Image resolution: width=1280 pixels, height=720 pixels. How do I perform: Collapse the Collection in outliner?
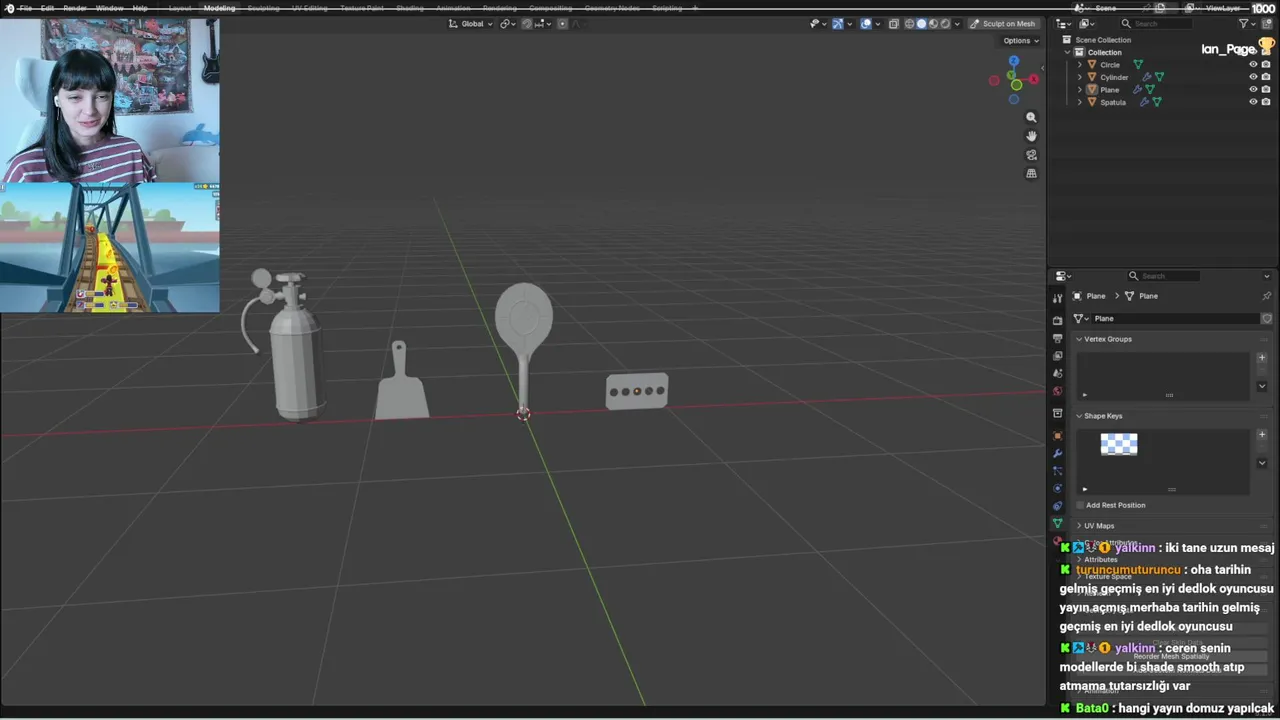pos(1067,52)
